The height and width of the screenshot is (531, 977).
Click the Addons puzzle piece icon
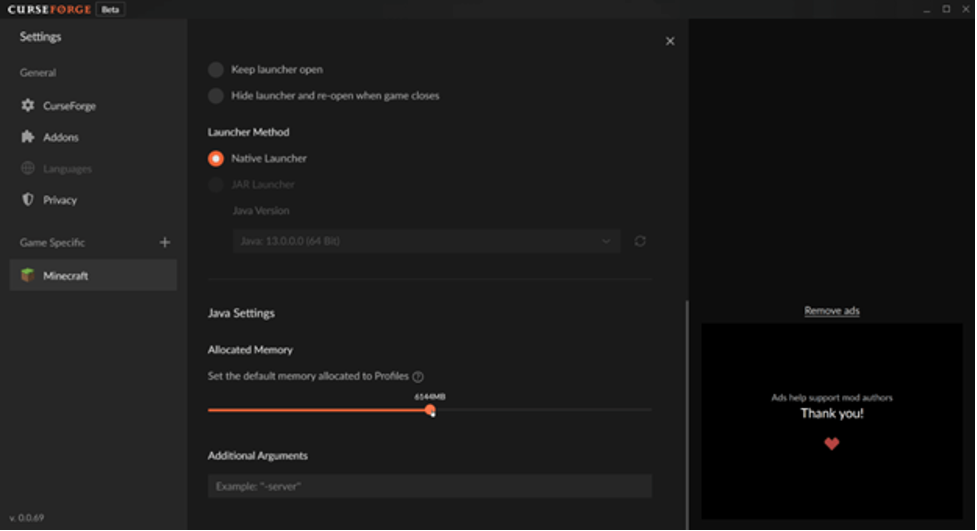coord(28,137)
